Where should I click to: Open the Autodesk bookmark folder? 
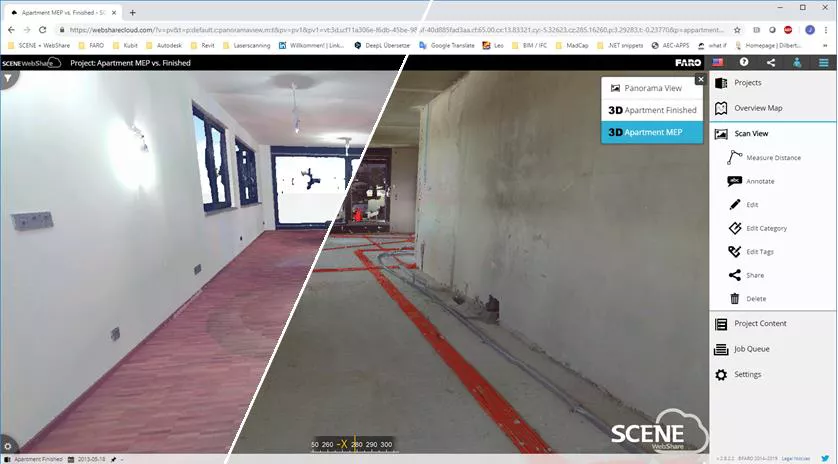tap(164, 45)
